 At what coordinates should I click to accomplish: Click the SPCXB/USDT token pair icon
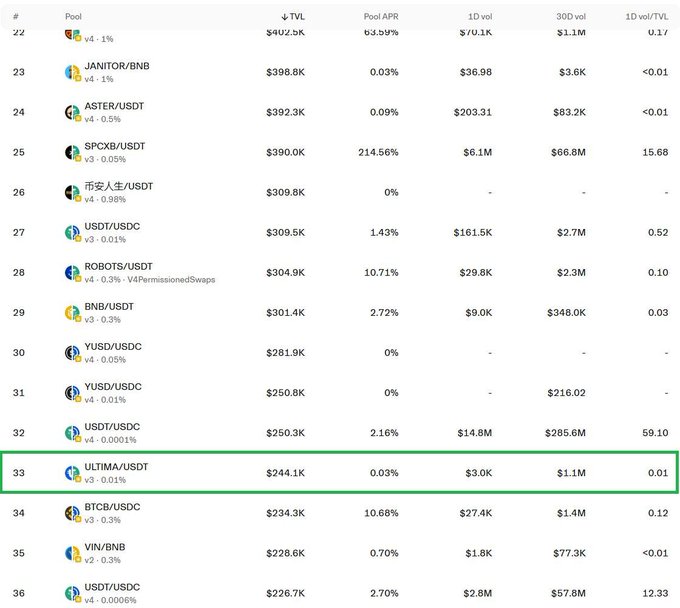73,153
